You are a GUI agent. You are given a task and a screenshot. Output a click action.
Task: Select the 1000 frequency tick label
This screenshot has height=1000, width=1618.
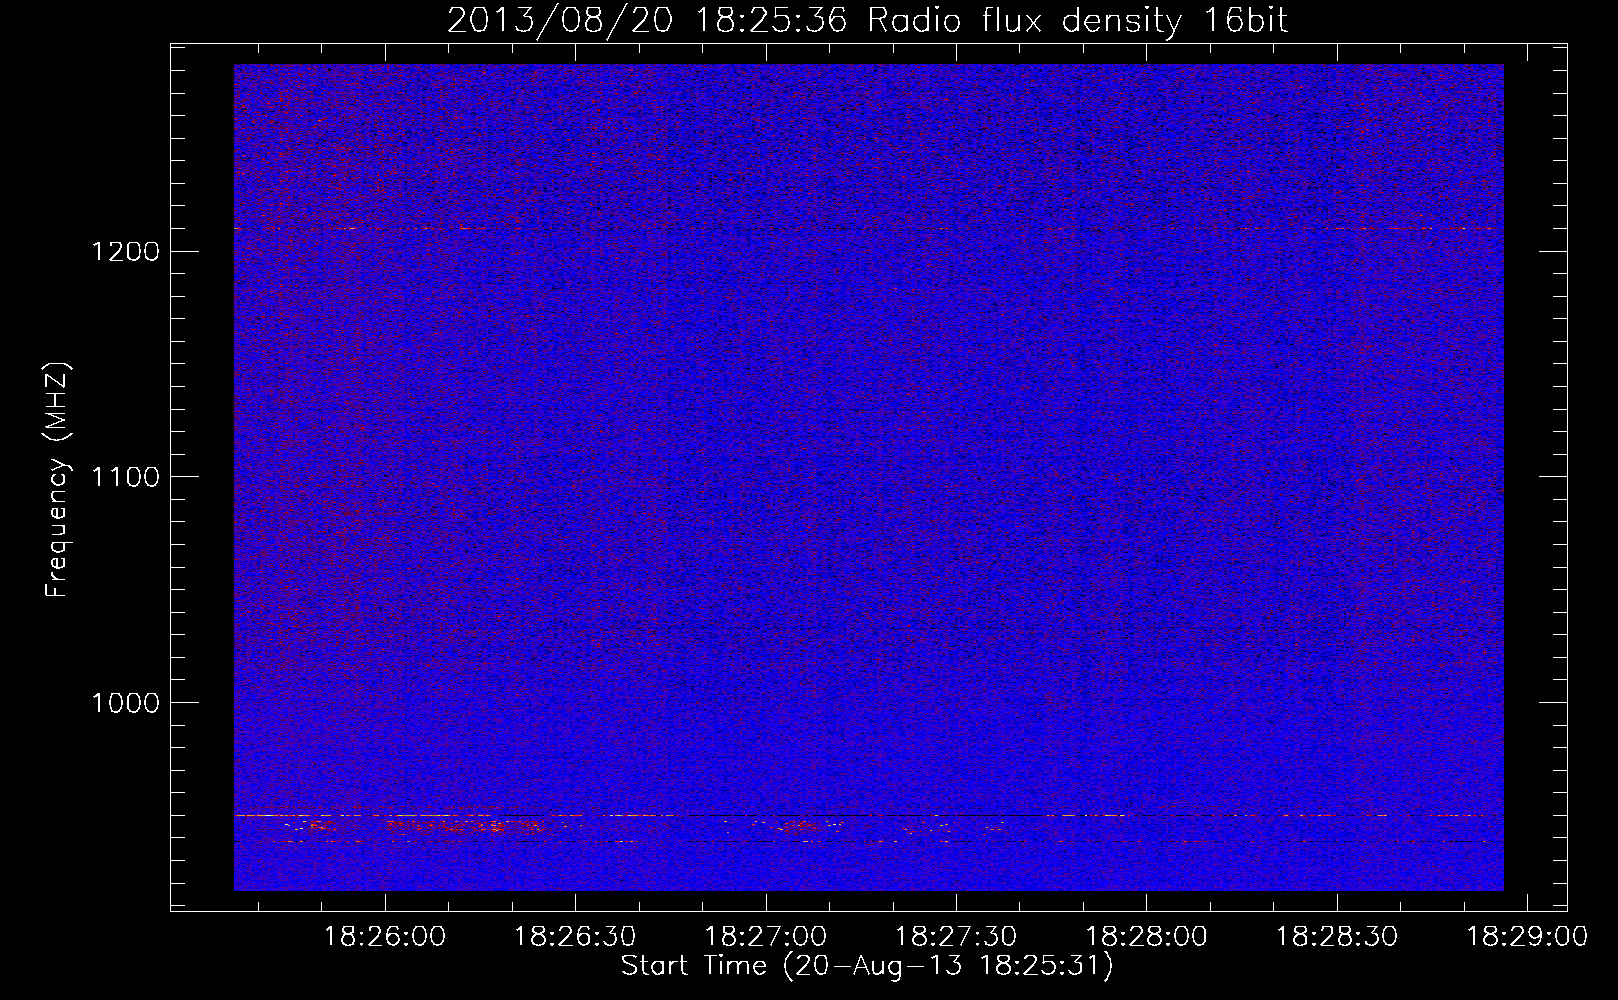point(125,703)
